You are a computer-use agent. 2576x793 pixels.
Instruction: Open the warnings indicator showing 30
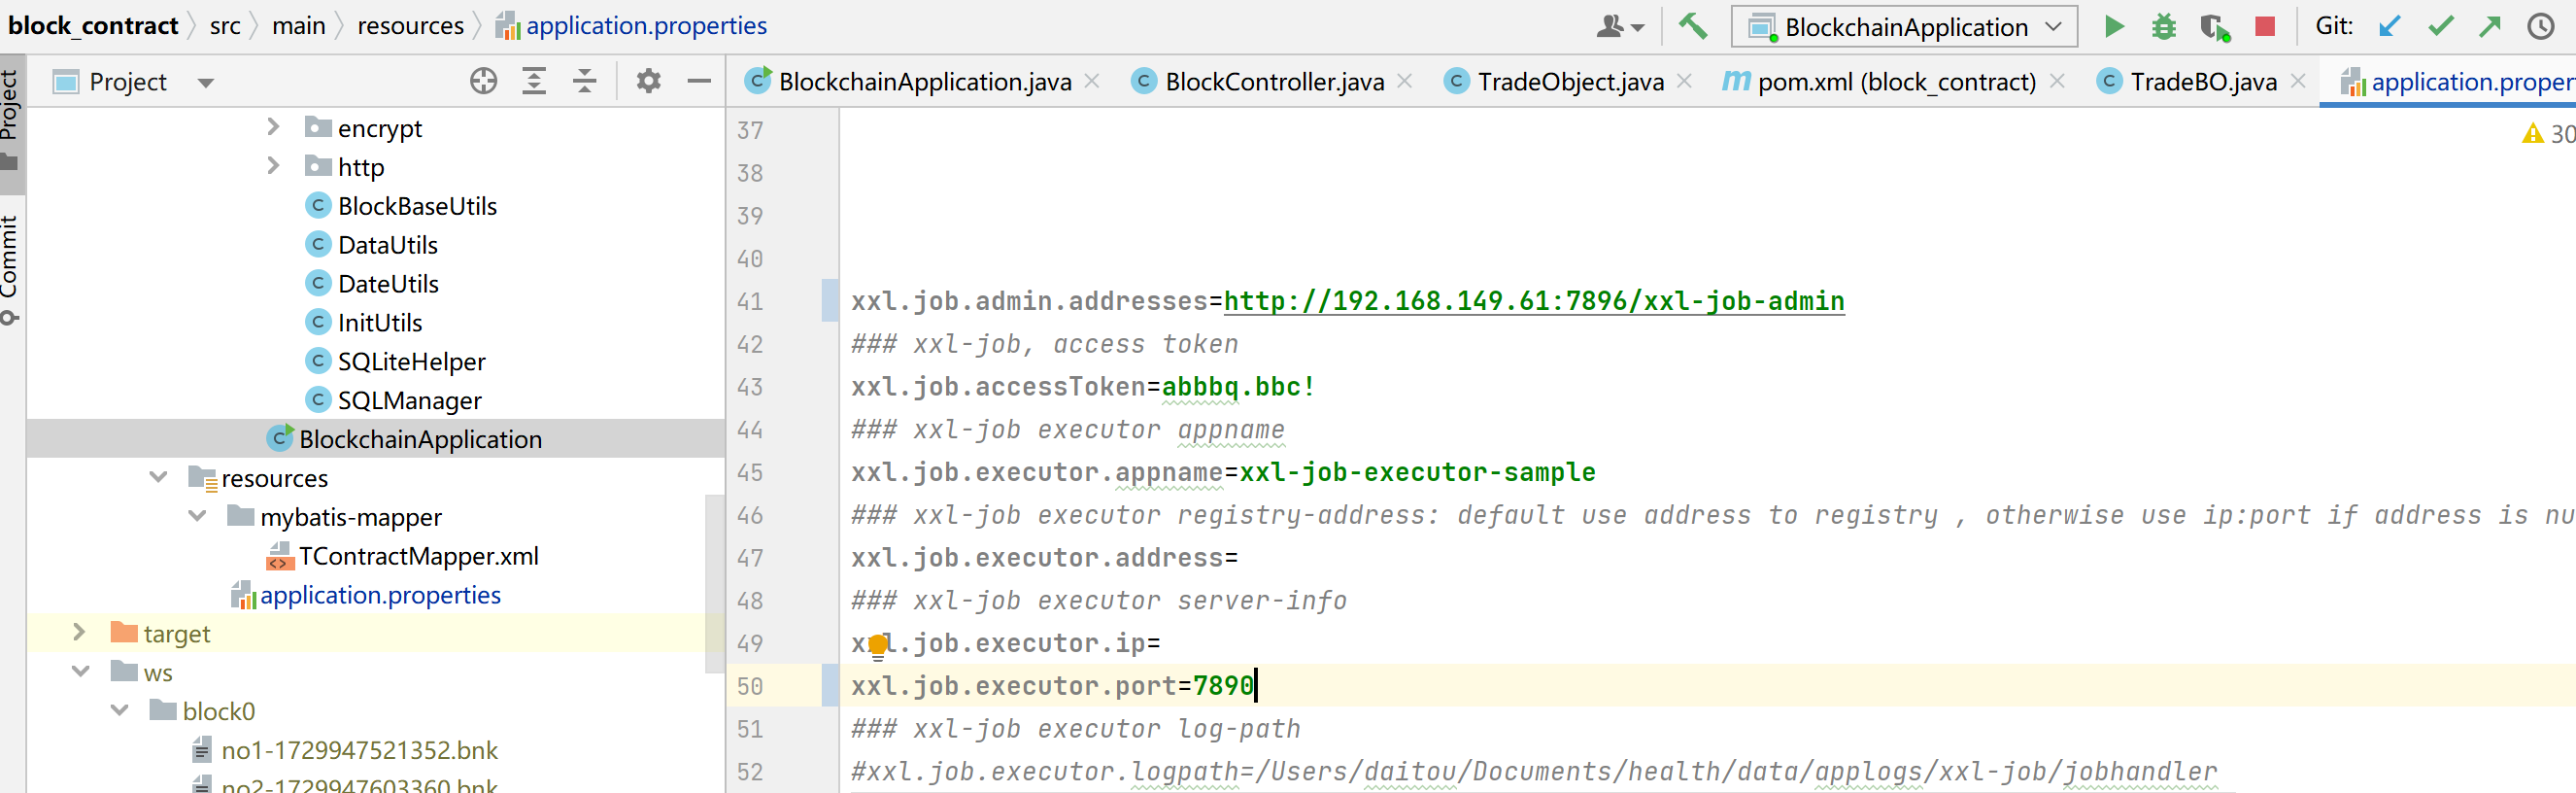[x=2547, y=133]
